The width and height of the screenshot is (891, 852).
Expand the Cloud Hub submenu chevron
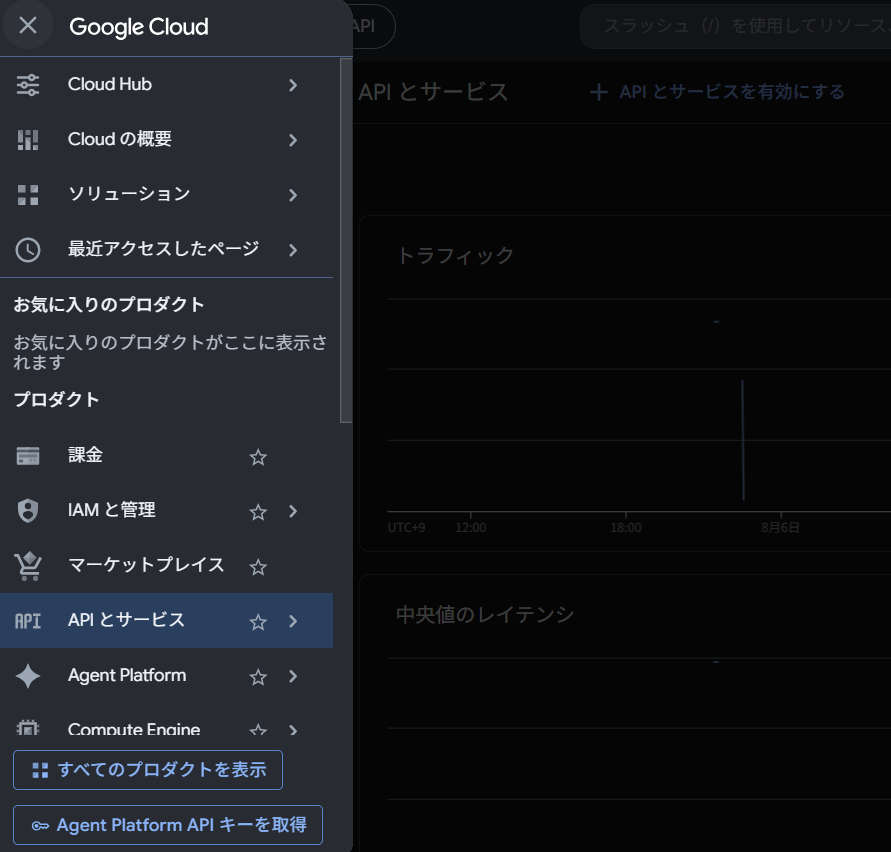tap(293, 85)
